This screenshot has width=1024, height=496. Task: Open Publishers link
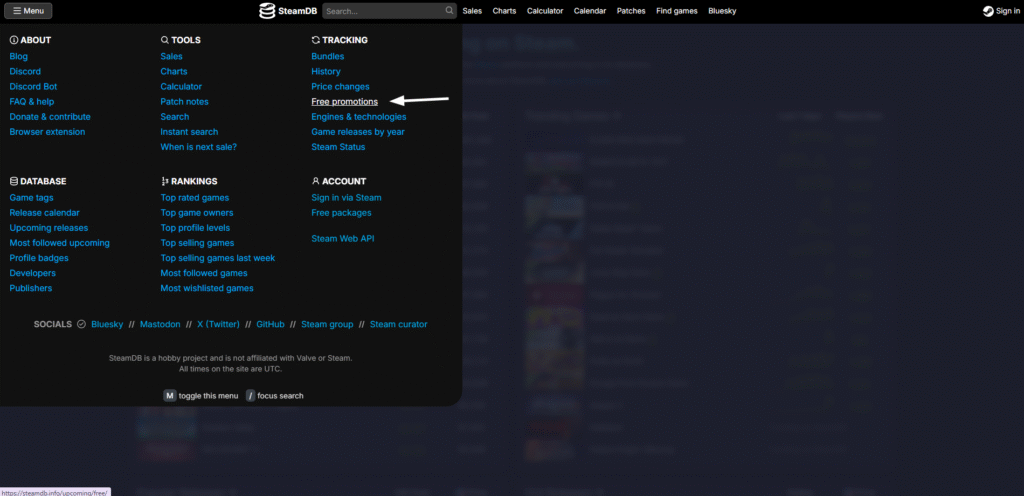pos(31,288)
